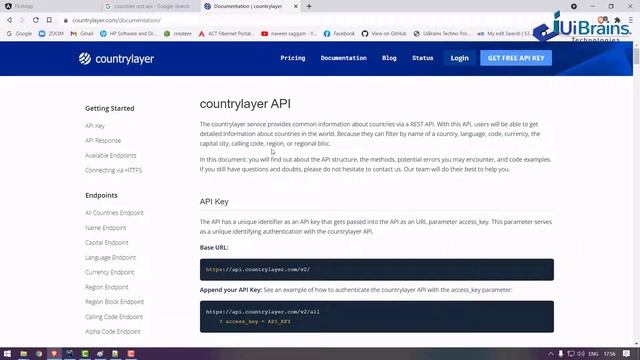Click the page vertical scrollbar thumb
Screen dimensions: 640x360
pyautogui.click(x=636, y=55)
